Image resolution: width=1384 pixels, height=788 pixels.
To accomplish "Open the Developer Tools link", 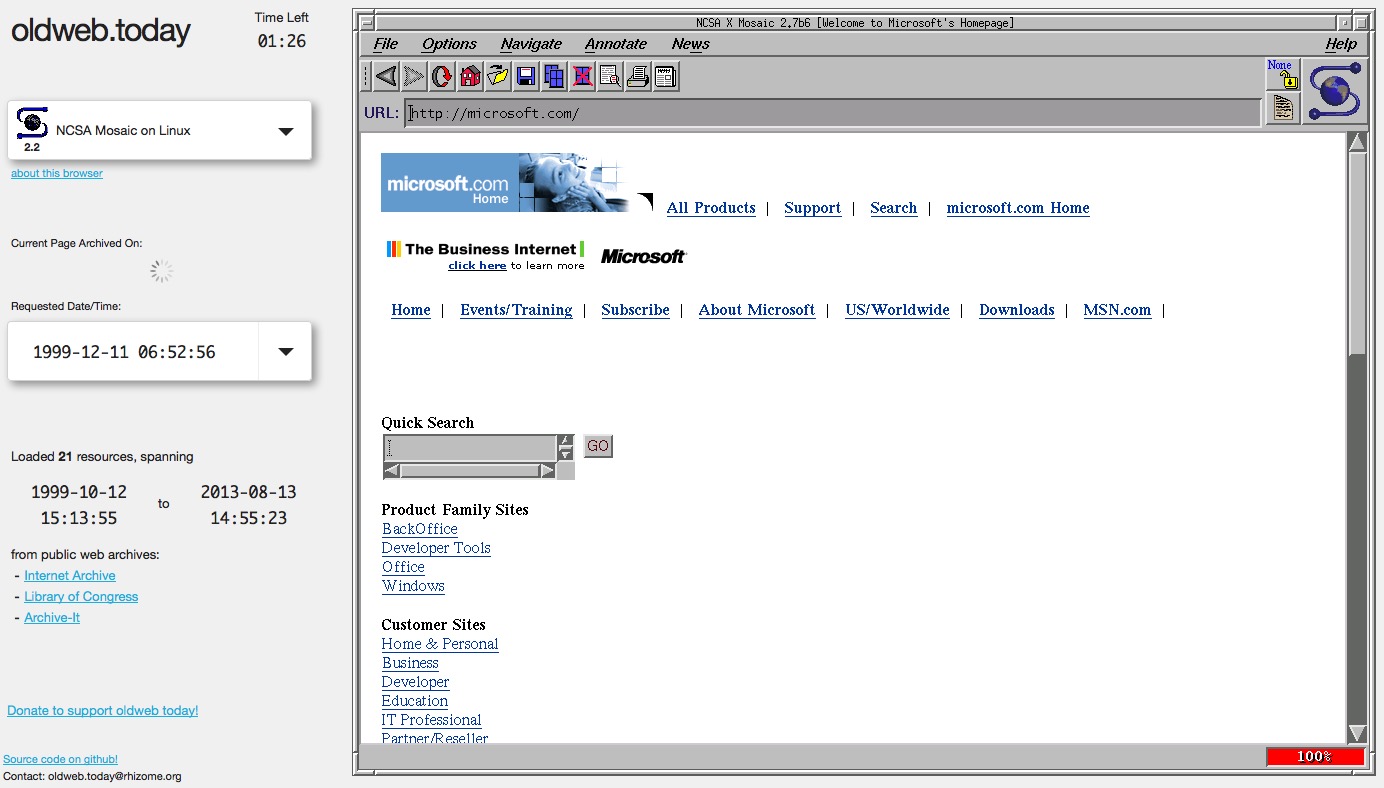I will click(x=436, y=548).
